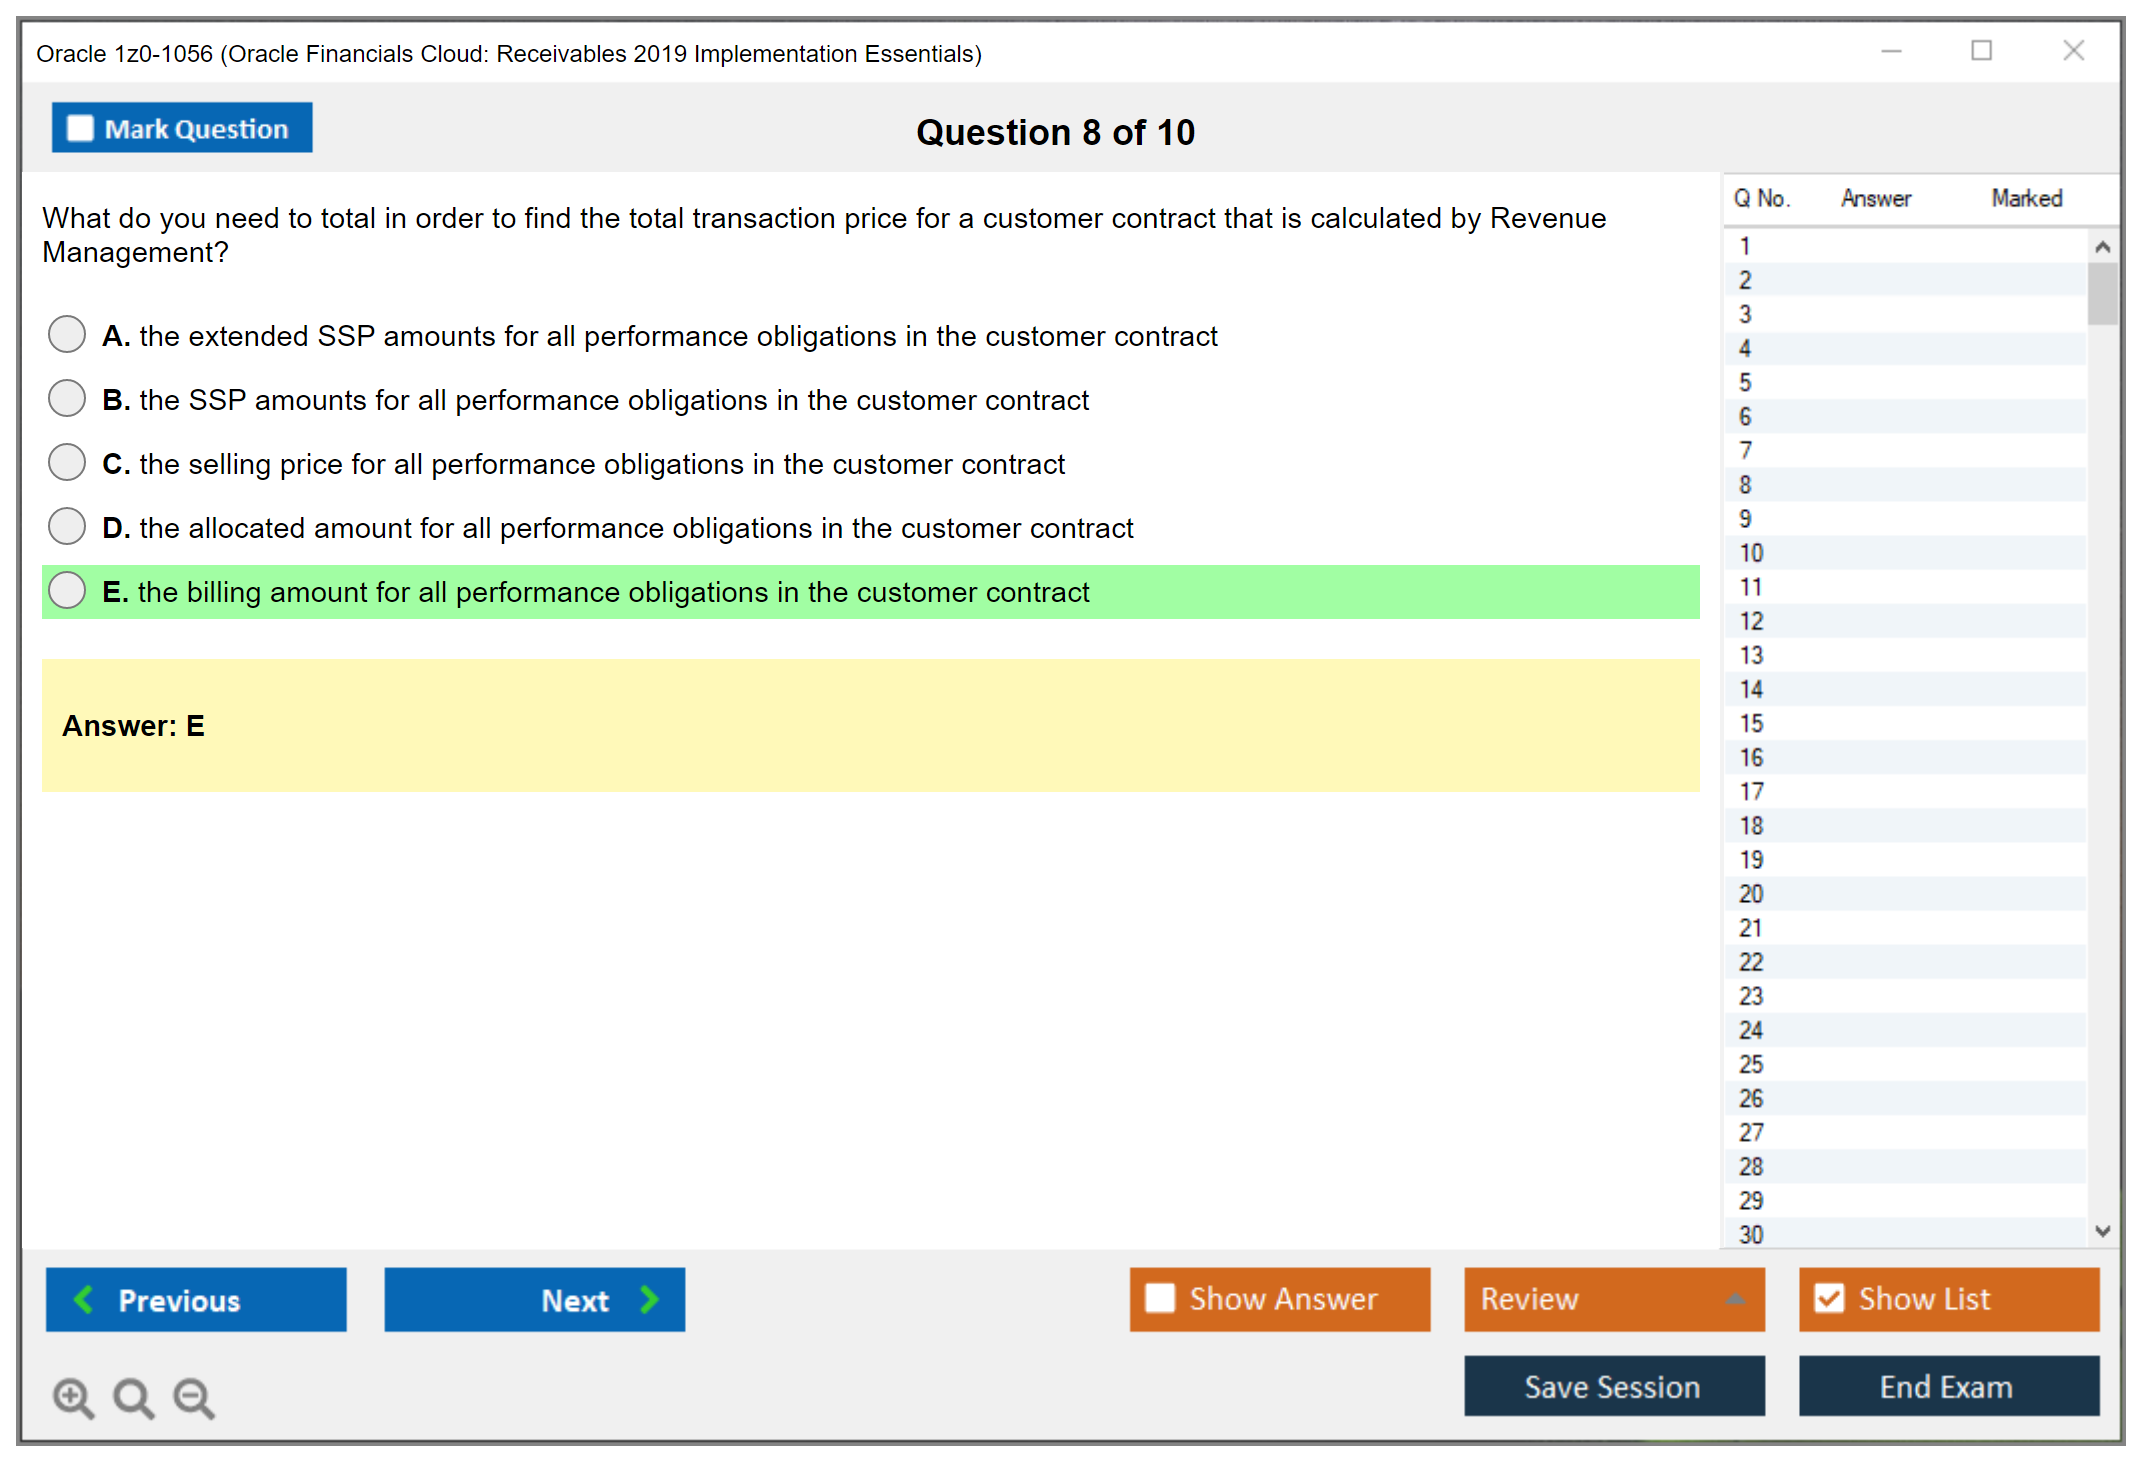Jump to question 15 in list
2150x1470 pixels.
(x=1751, y=723)
